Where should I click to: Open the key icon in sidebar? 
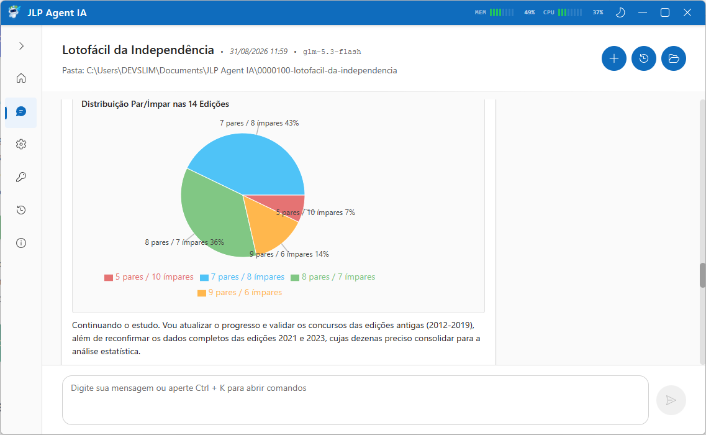(x=21, y=177)
